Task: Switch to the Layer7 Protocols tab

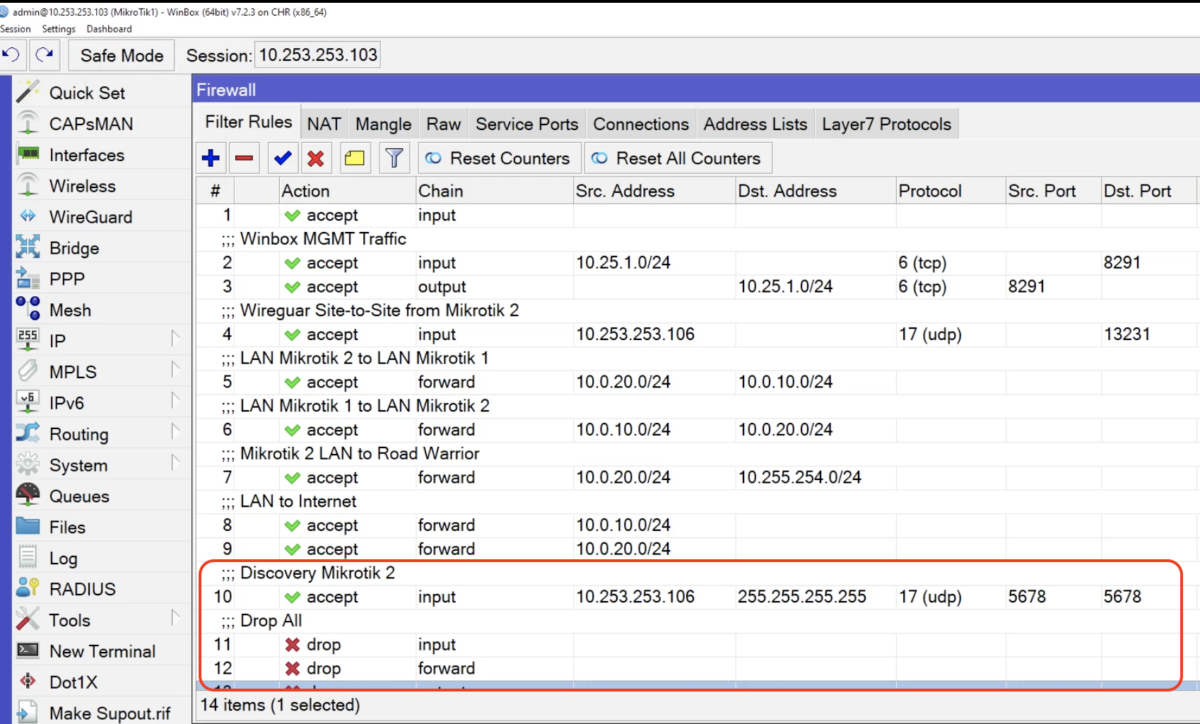Action: (887, 124)
